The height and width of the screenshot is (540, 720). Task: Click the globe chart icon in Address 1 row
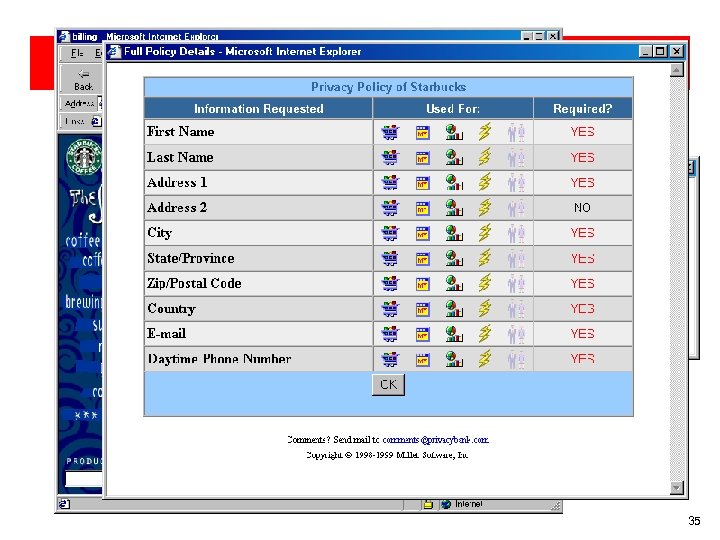pyautogui.click(x=454, y=183)
